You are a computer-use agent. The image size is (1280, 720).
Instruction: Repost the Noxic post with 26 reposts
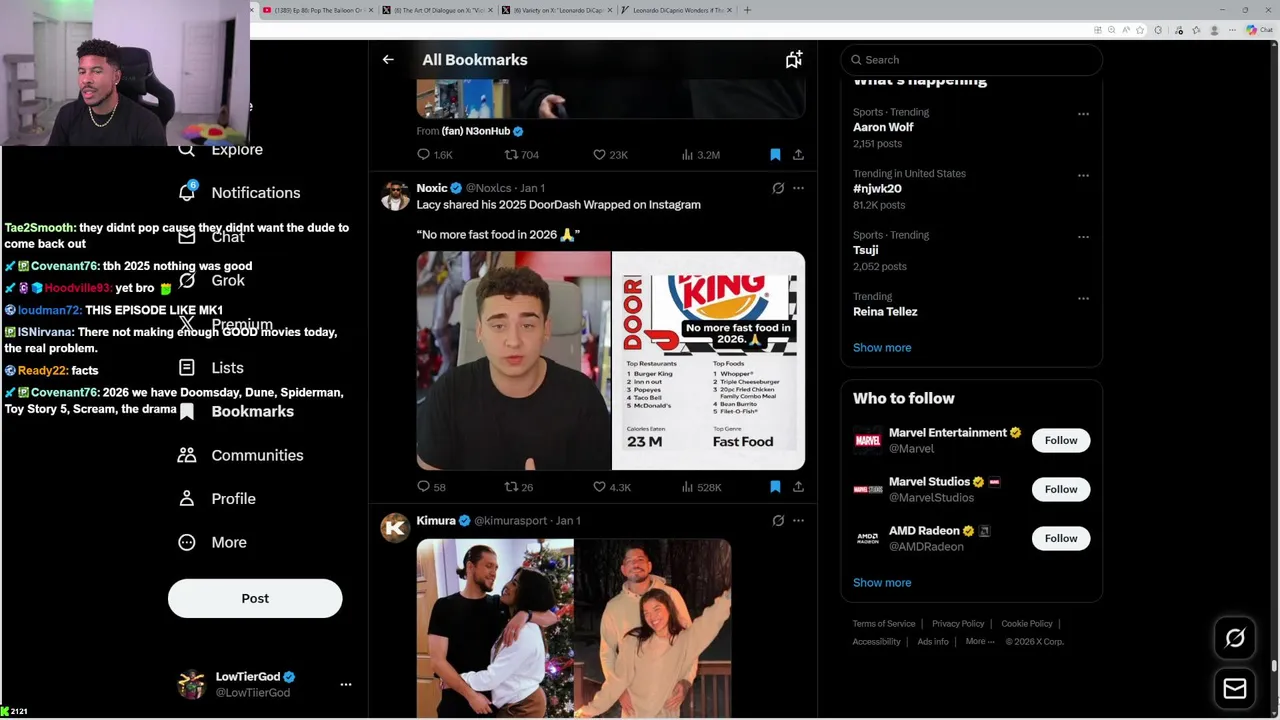[x=519, y=487]
